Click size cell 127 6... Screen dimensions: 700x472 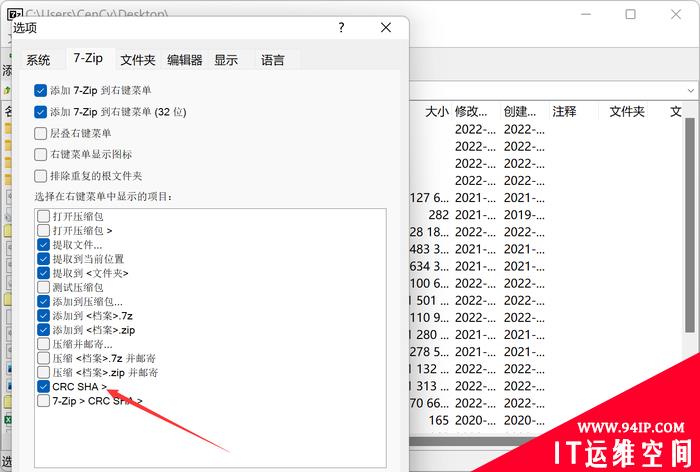click(x=429, y=198)
